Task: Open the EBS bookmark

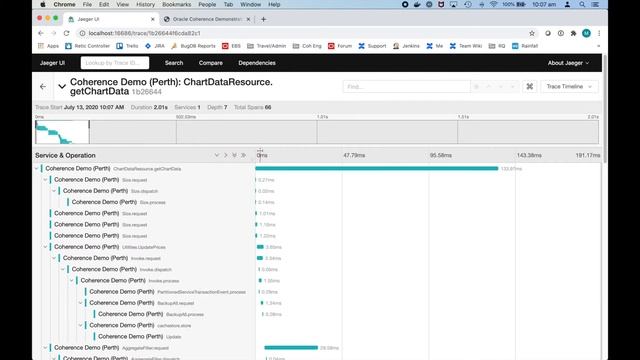Action: pos(231,46)
